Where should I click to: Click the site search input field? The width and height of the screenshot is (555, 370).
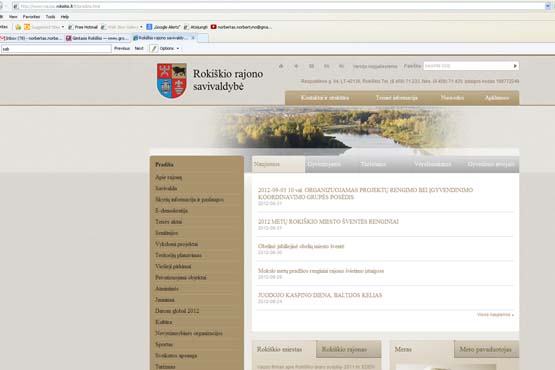(468, 66)
